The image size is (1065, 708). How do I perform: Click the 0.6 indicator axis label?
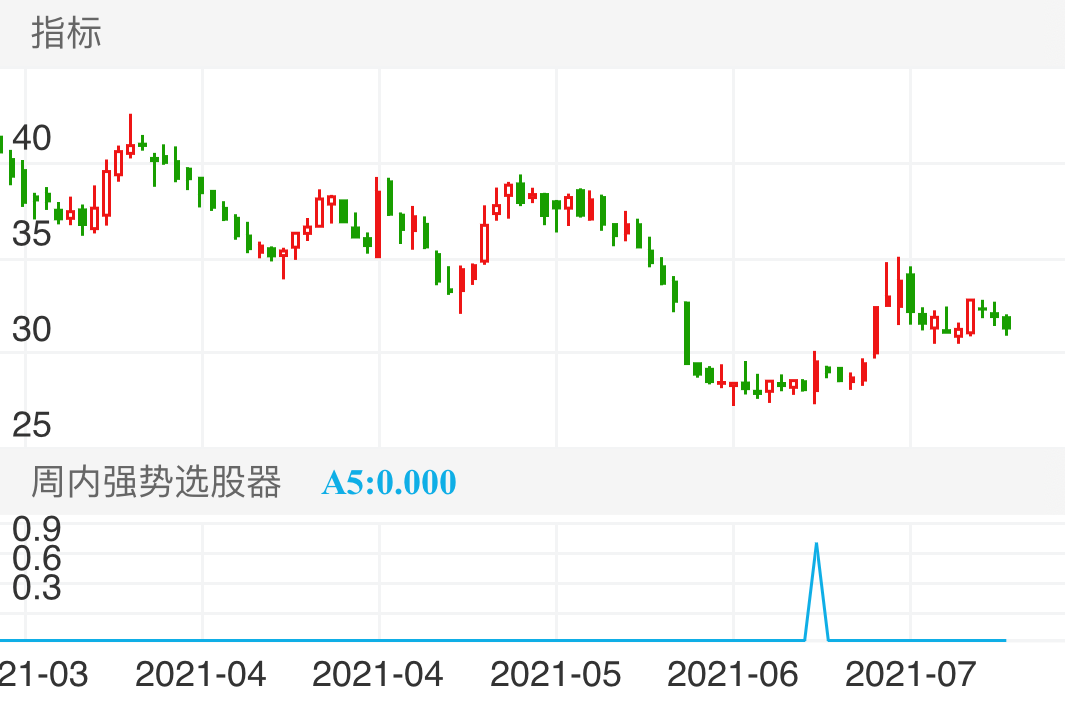37,558
